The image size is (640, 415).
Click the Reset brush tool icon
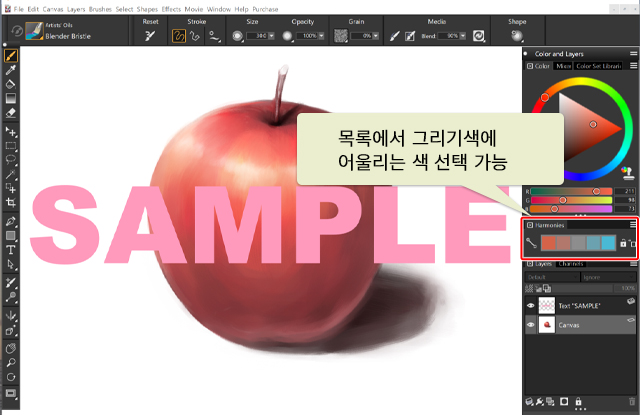tap(150, 35)
